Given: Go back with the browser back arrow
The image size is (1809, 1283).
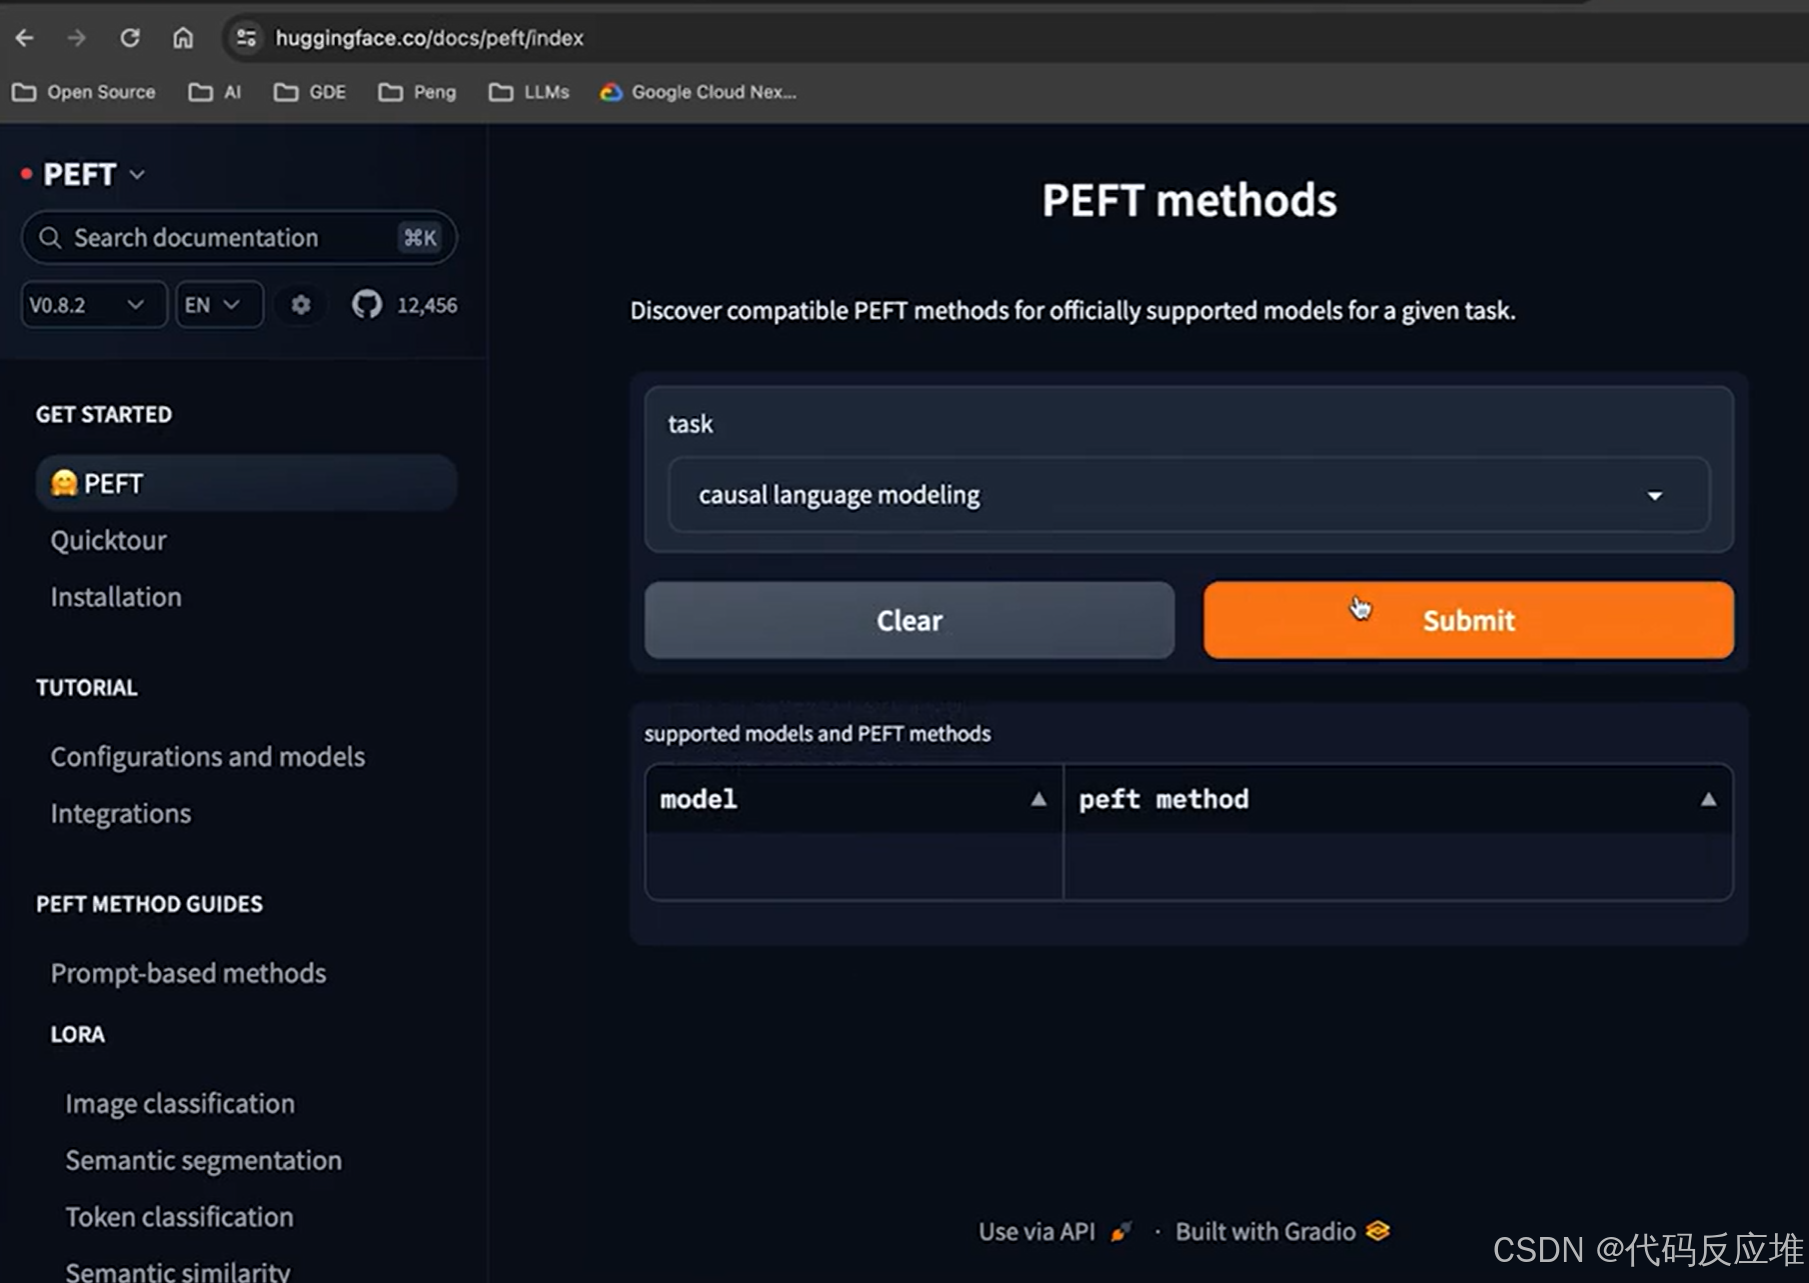Looking at the screenshot, I should click(25, 38).
